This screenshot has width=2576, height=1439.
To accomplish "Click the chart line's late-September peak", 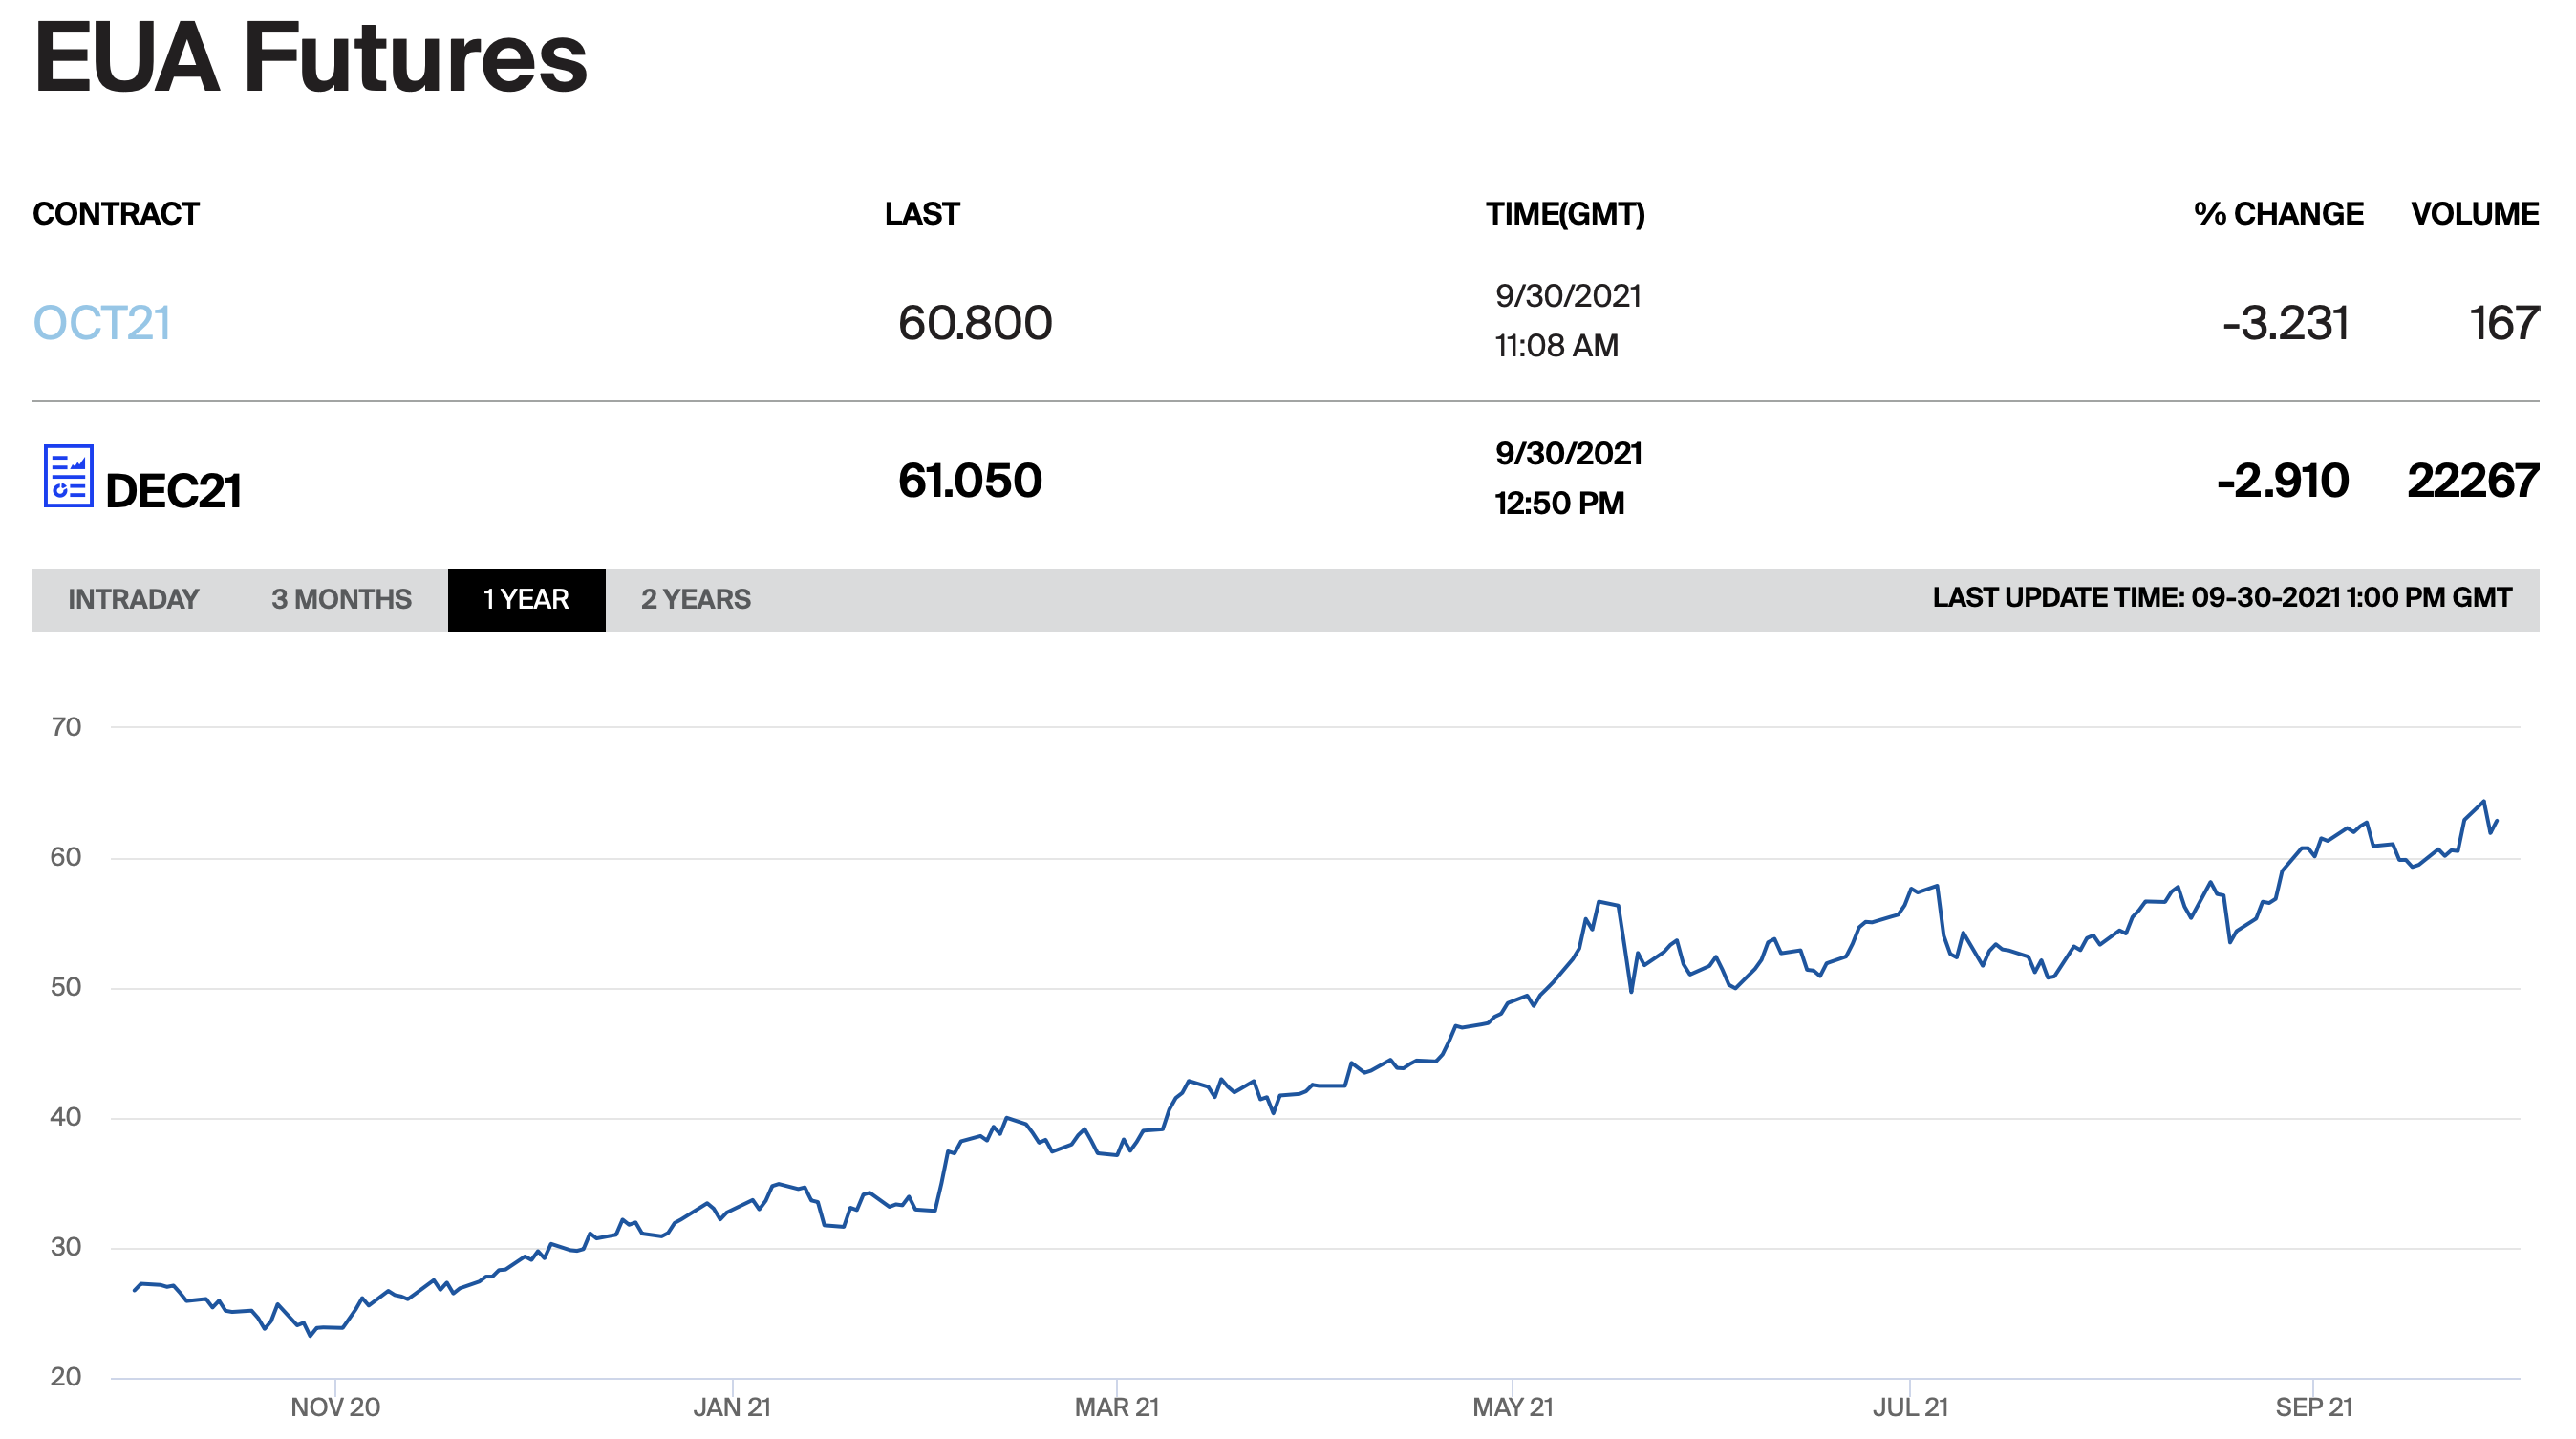I will point(2484,801).
